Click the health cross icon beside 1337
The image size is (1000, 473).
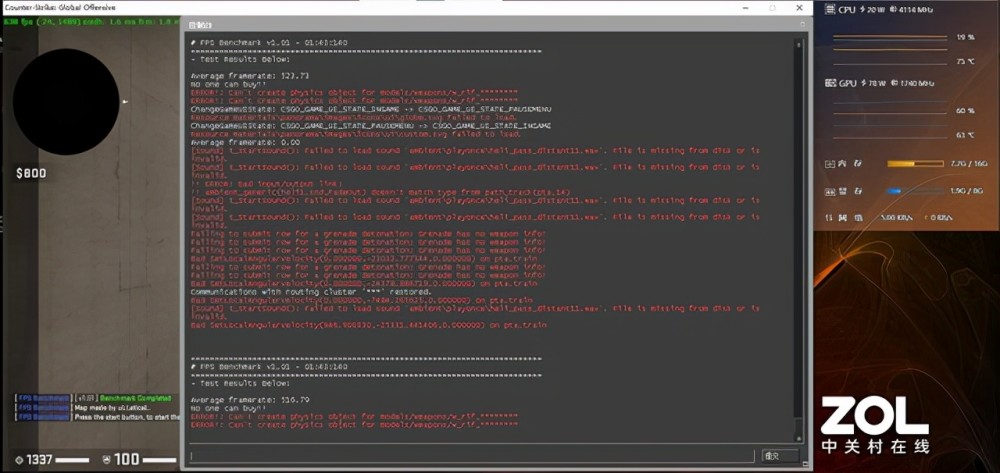coord(19,460)
